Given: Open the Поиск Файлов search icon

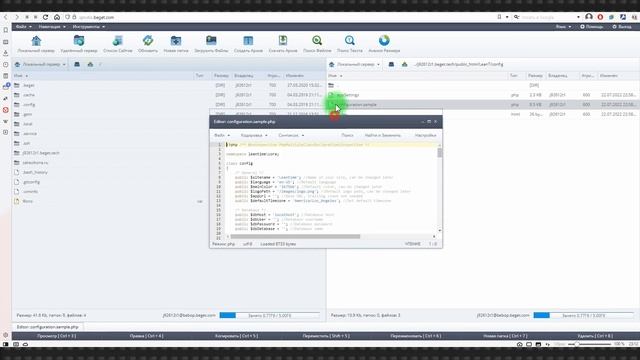Looking at the screenshot, I should tap(317, 41).
